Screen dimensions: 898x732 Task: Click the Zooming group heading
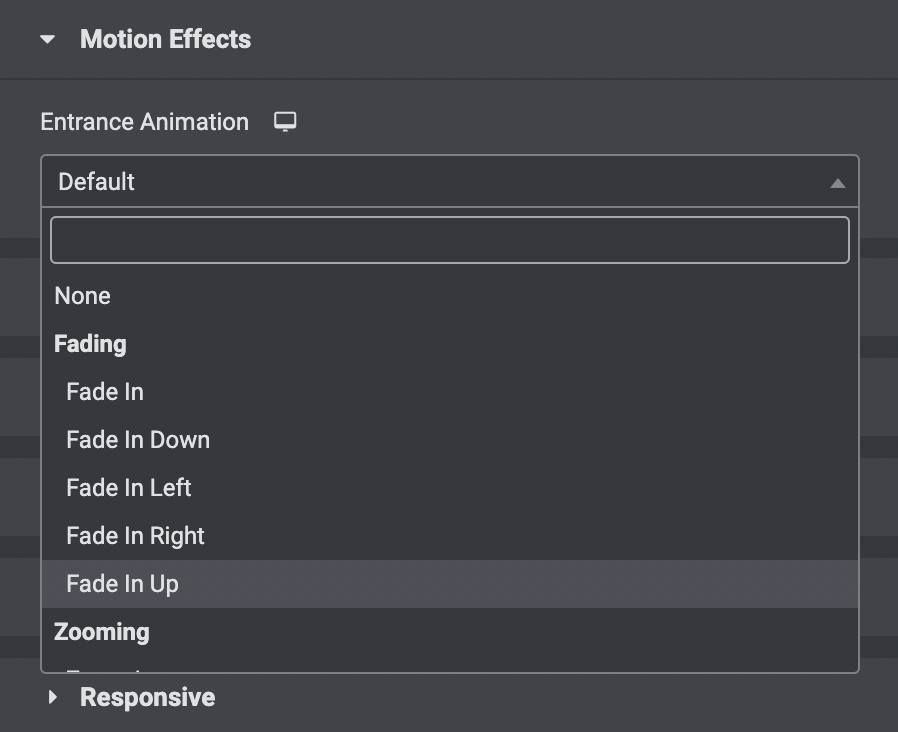point(101,632)
